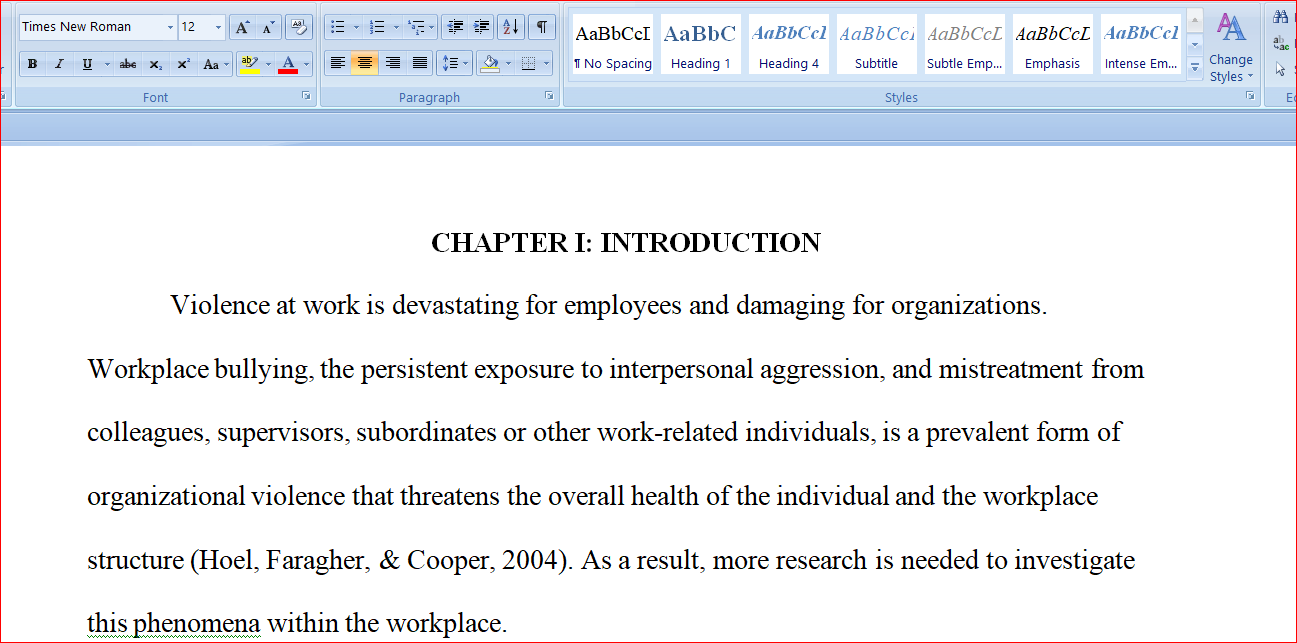Click the word "Workplace" starting line two
1297x643 pixels.
click(148, 370)
